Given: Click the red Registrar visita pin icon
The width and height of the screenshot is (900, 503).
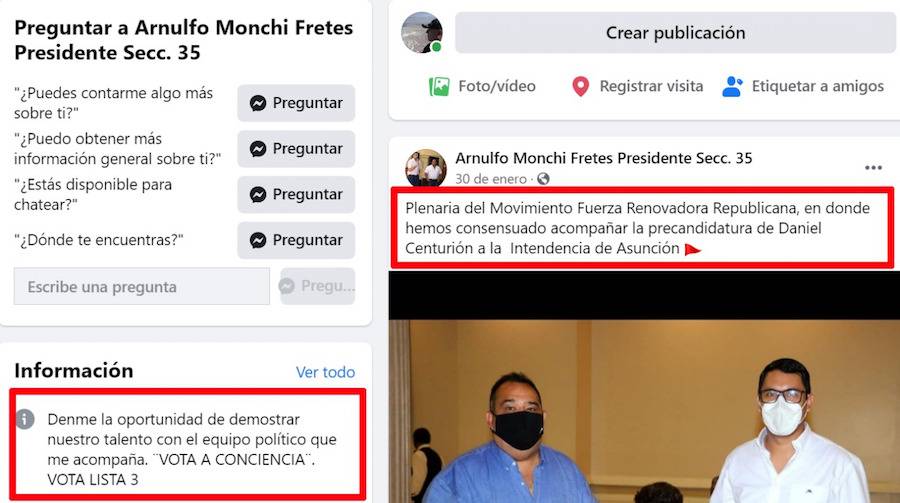Looking at the screenshot, I should tap(580, 87).
